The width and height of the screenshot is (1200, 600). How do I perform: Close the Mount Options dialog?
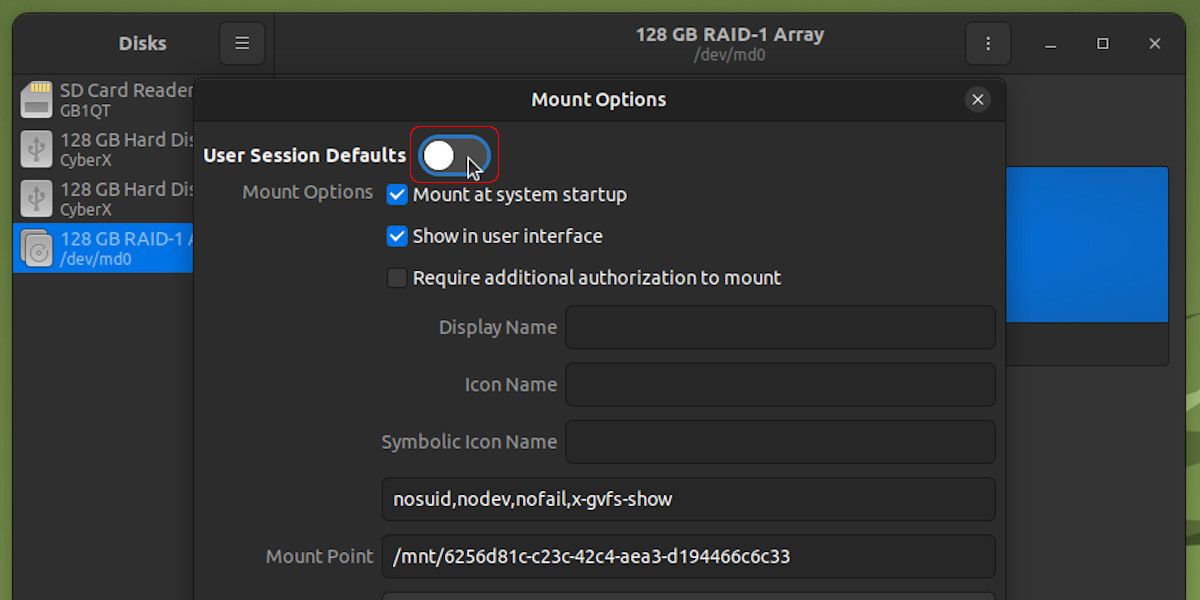(977, 99)
